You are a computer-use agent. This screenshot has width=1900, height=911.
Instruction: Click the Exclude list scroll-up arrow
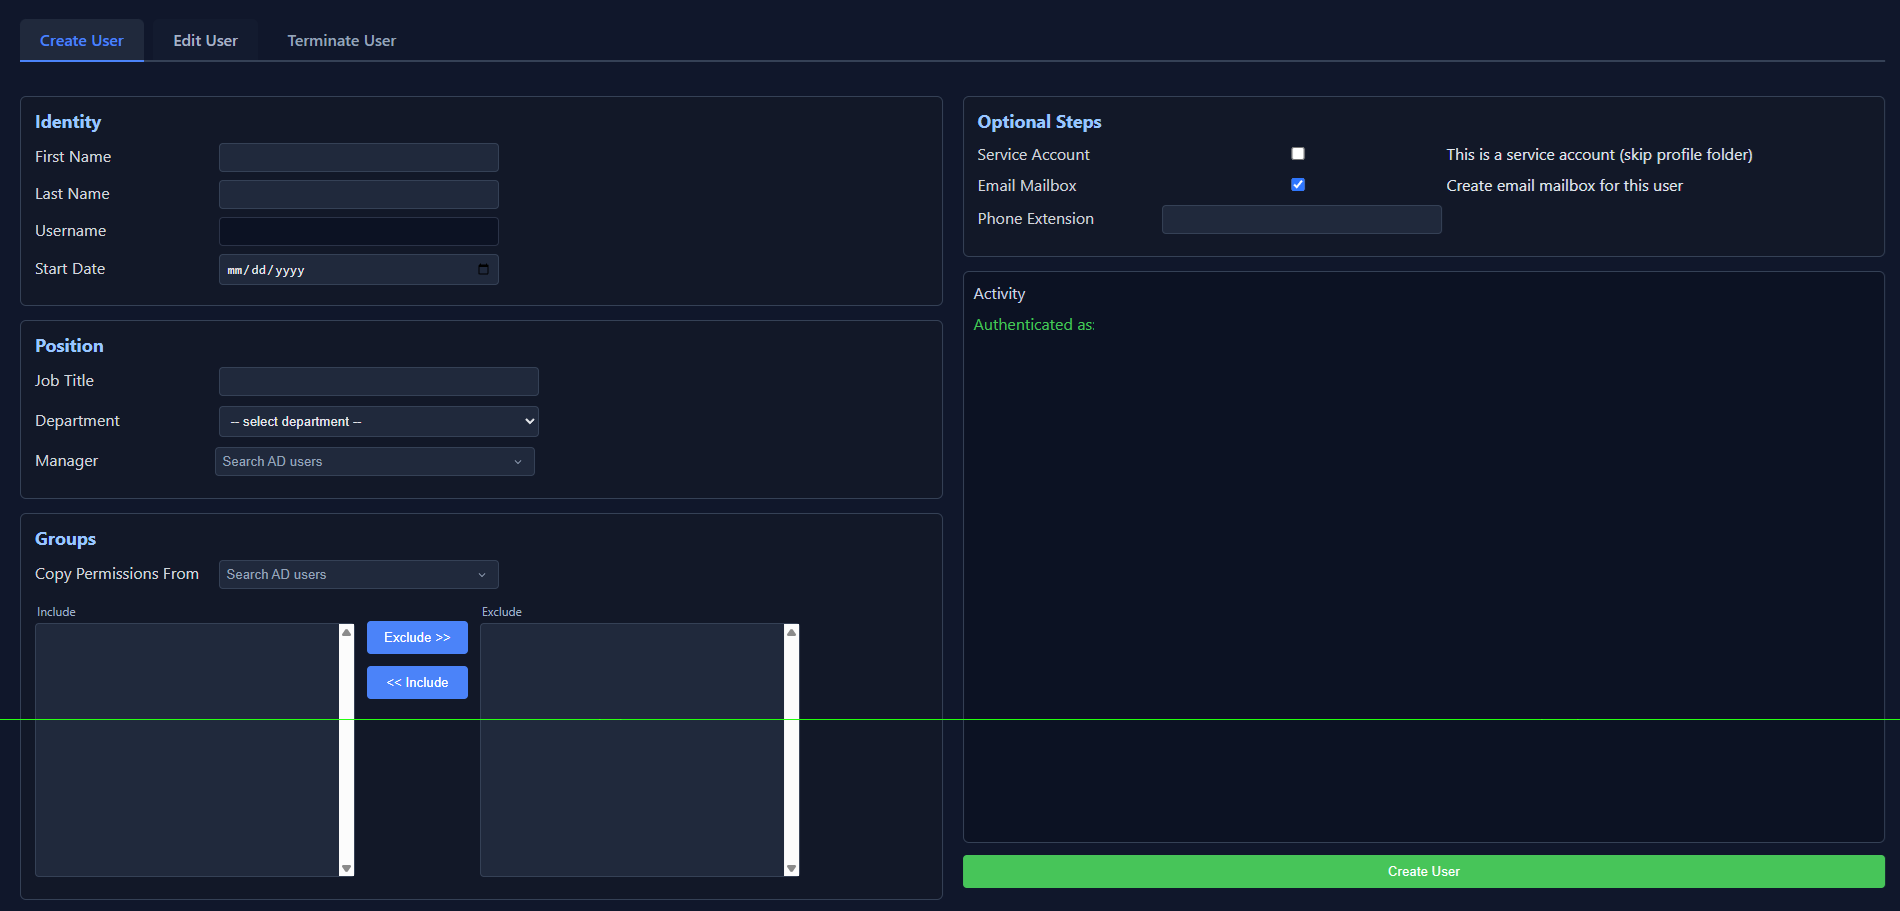pos(792,632)
